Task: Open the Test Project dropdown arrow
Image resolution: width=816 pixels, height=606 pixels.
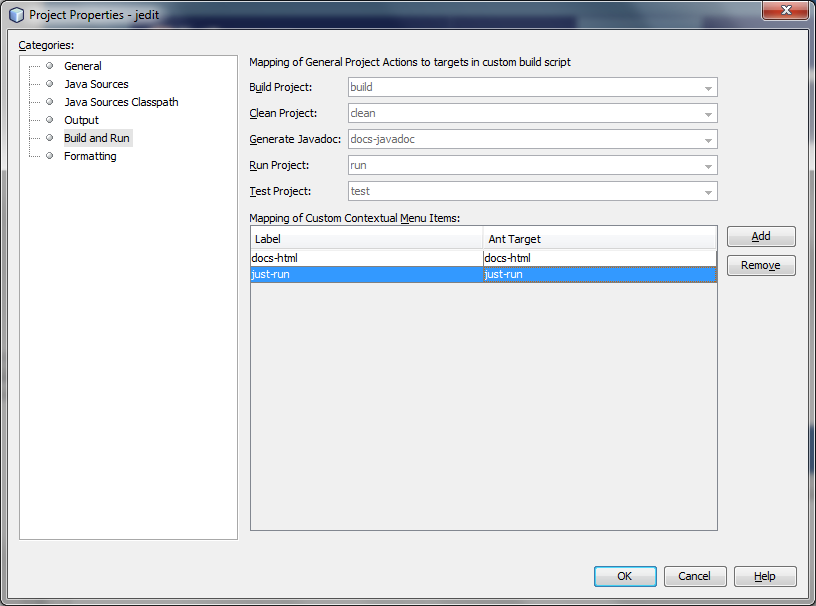Action: (708, 192)
